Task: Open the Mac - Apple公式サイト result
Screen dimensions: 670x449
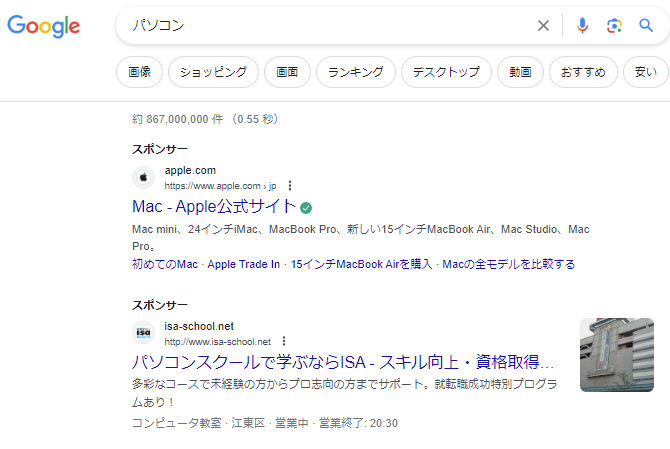Action: coord(214,206)
